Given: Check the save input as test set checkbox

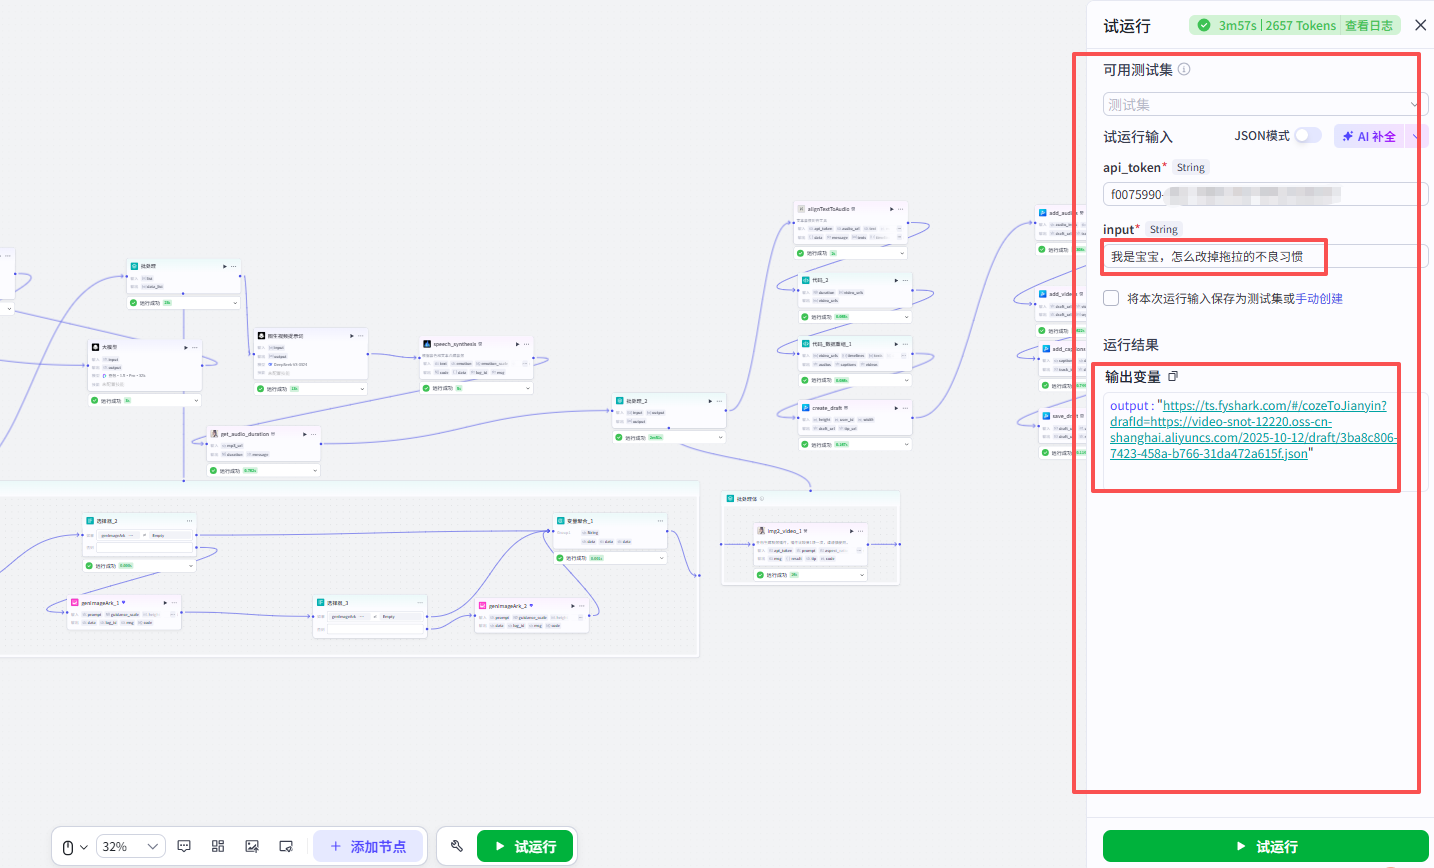Looking at the screenshot, I should [x=1111, y=298].
